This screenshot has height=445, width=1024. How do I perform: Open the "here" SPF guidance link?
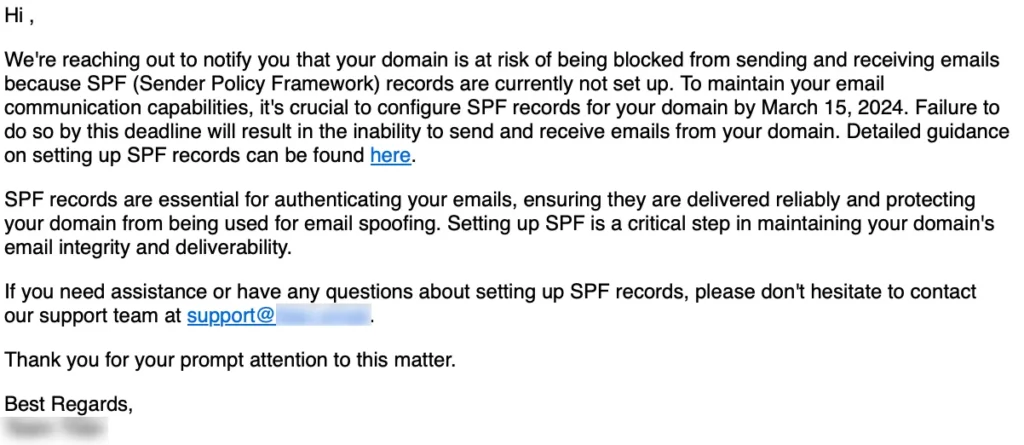[391, 156]
